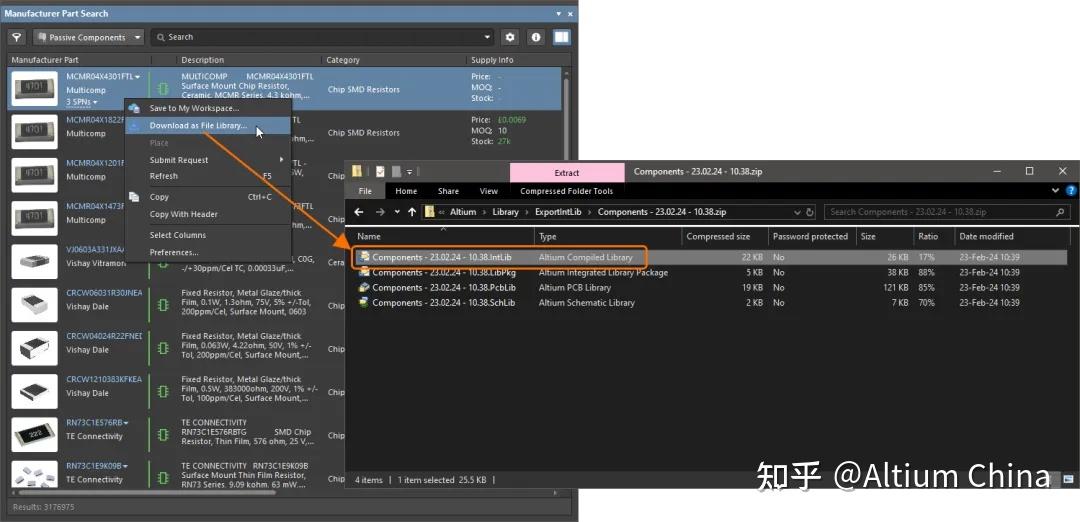Click the model icon on the CRCW06031R30JNEA row
This screenshot has height=522, width=1080.
tap(163, 305)
